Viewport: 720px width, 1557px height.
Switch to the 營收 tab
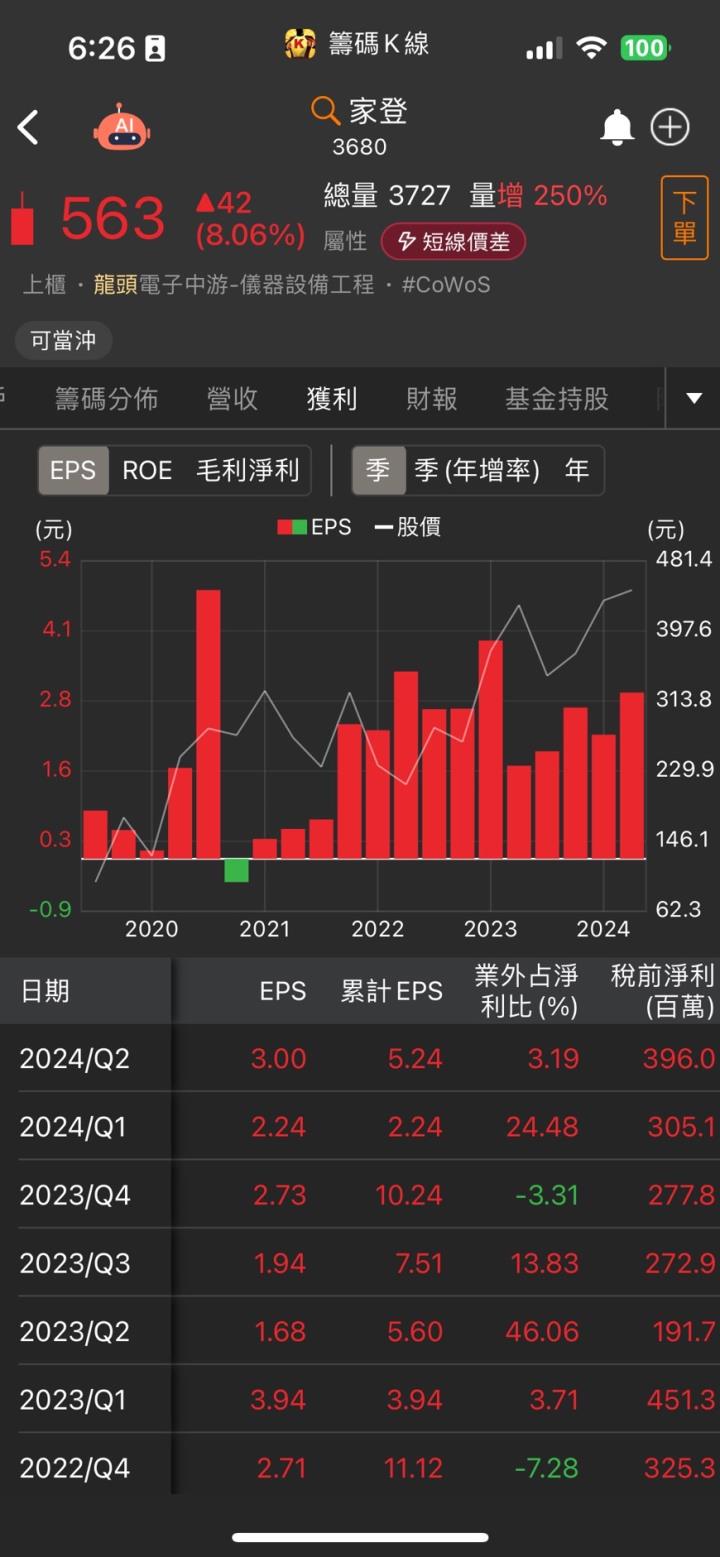coord(232,399)
